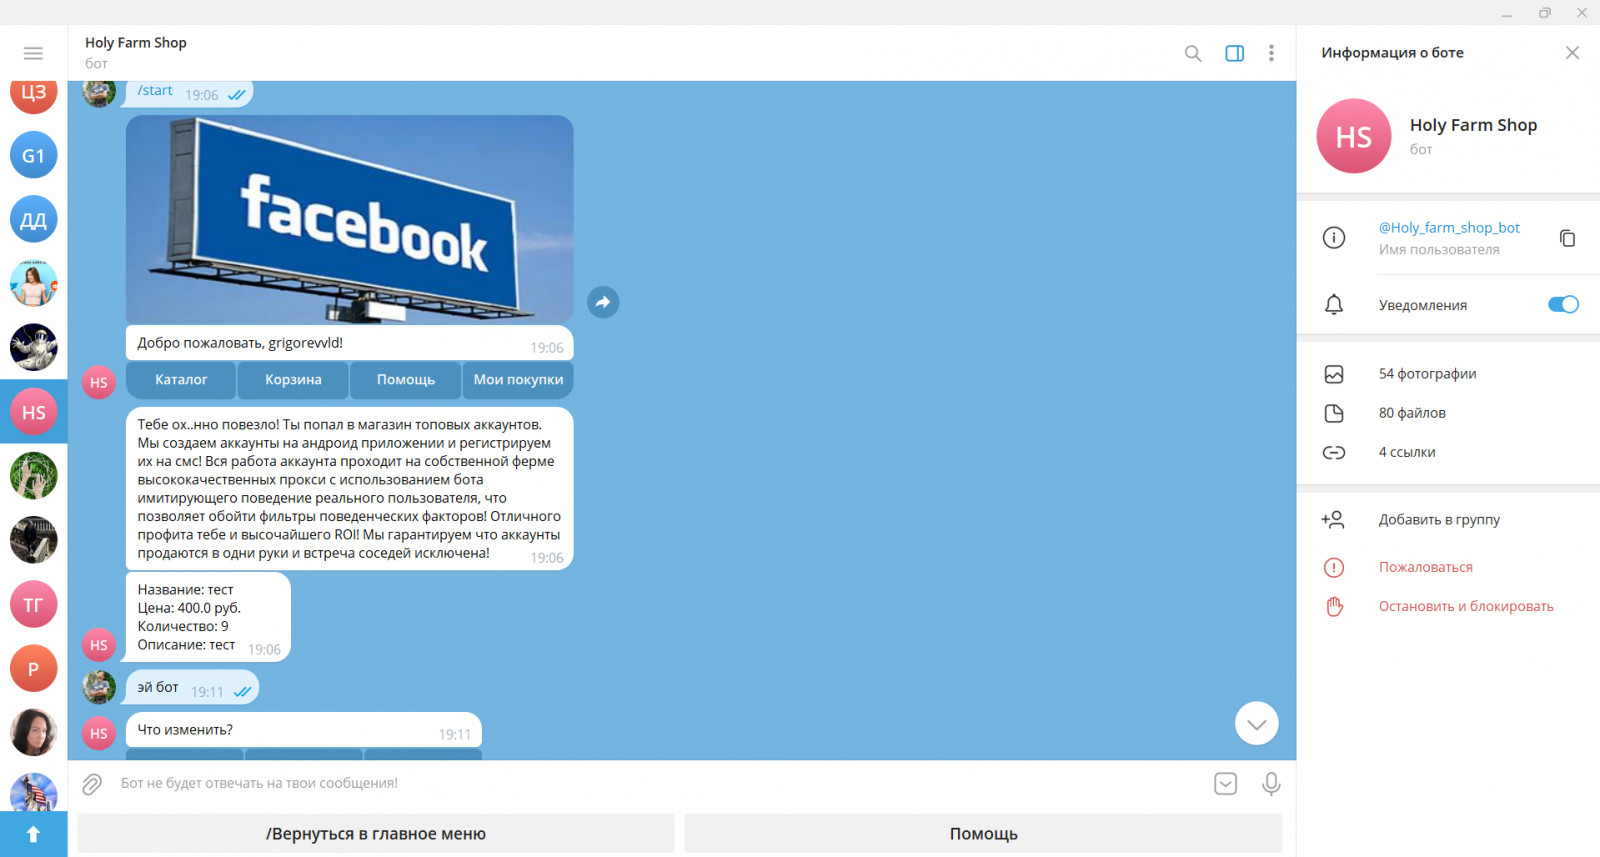Toggle the bot keyboard icon
Image resolution: width=1600 pixels, height=857 pixels.
tap(1226, 784)
